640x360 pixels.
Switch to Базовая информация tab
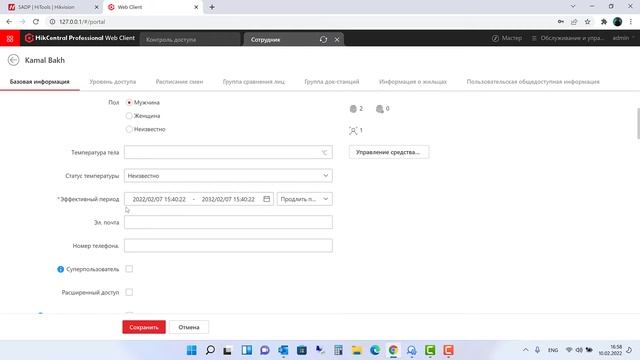tap(40, 82)
